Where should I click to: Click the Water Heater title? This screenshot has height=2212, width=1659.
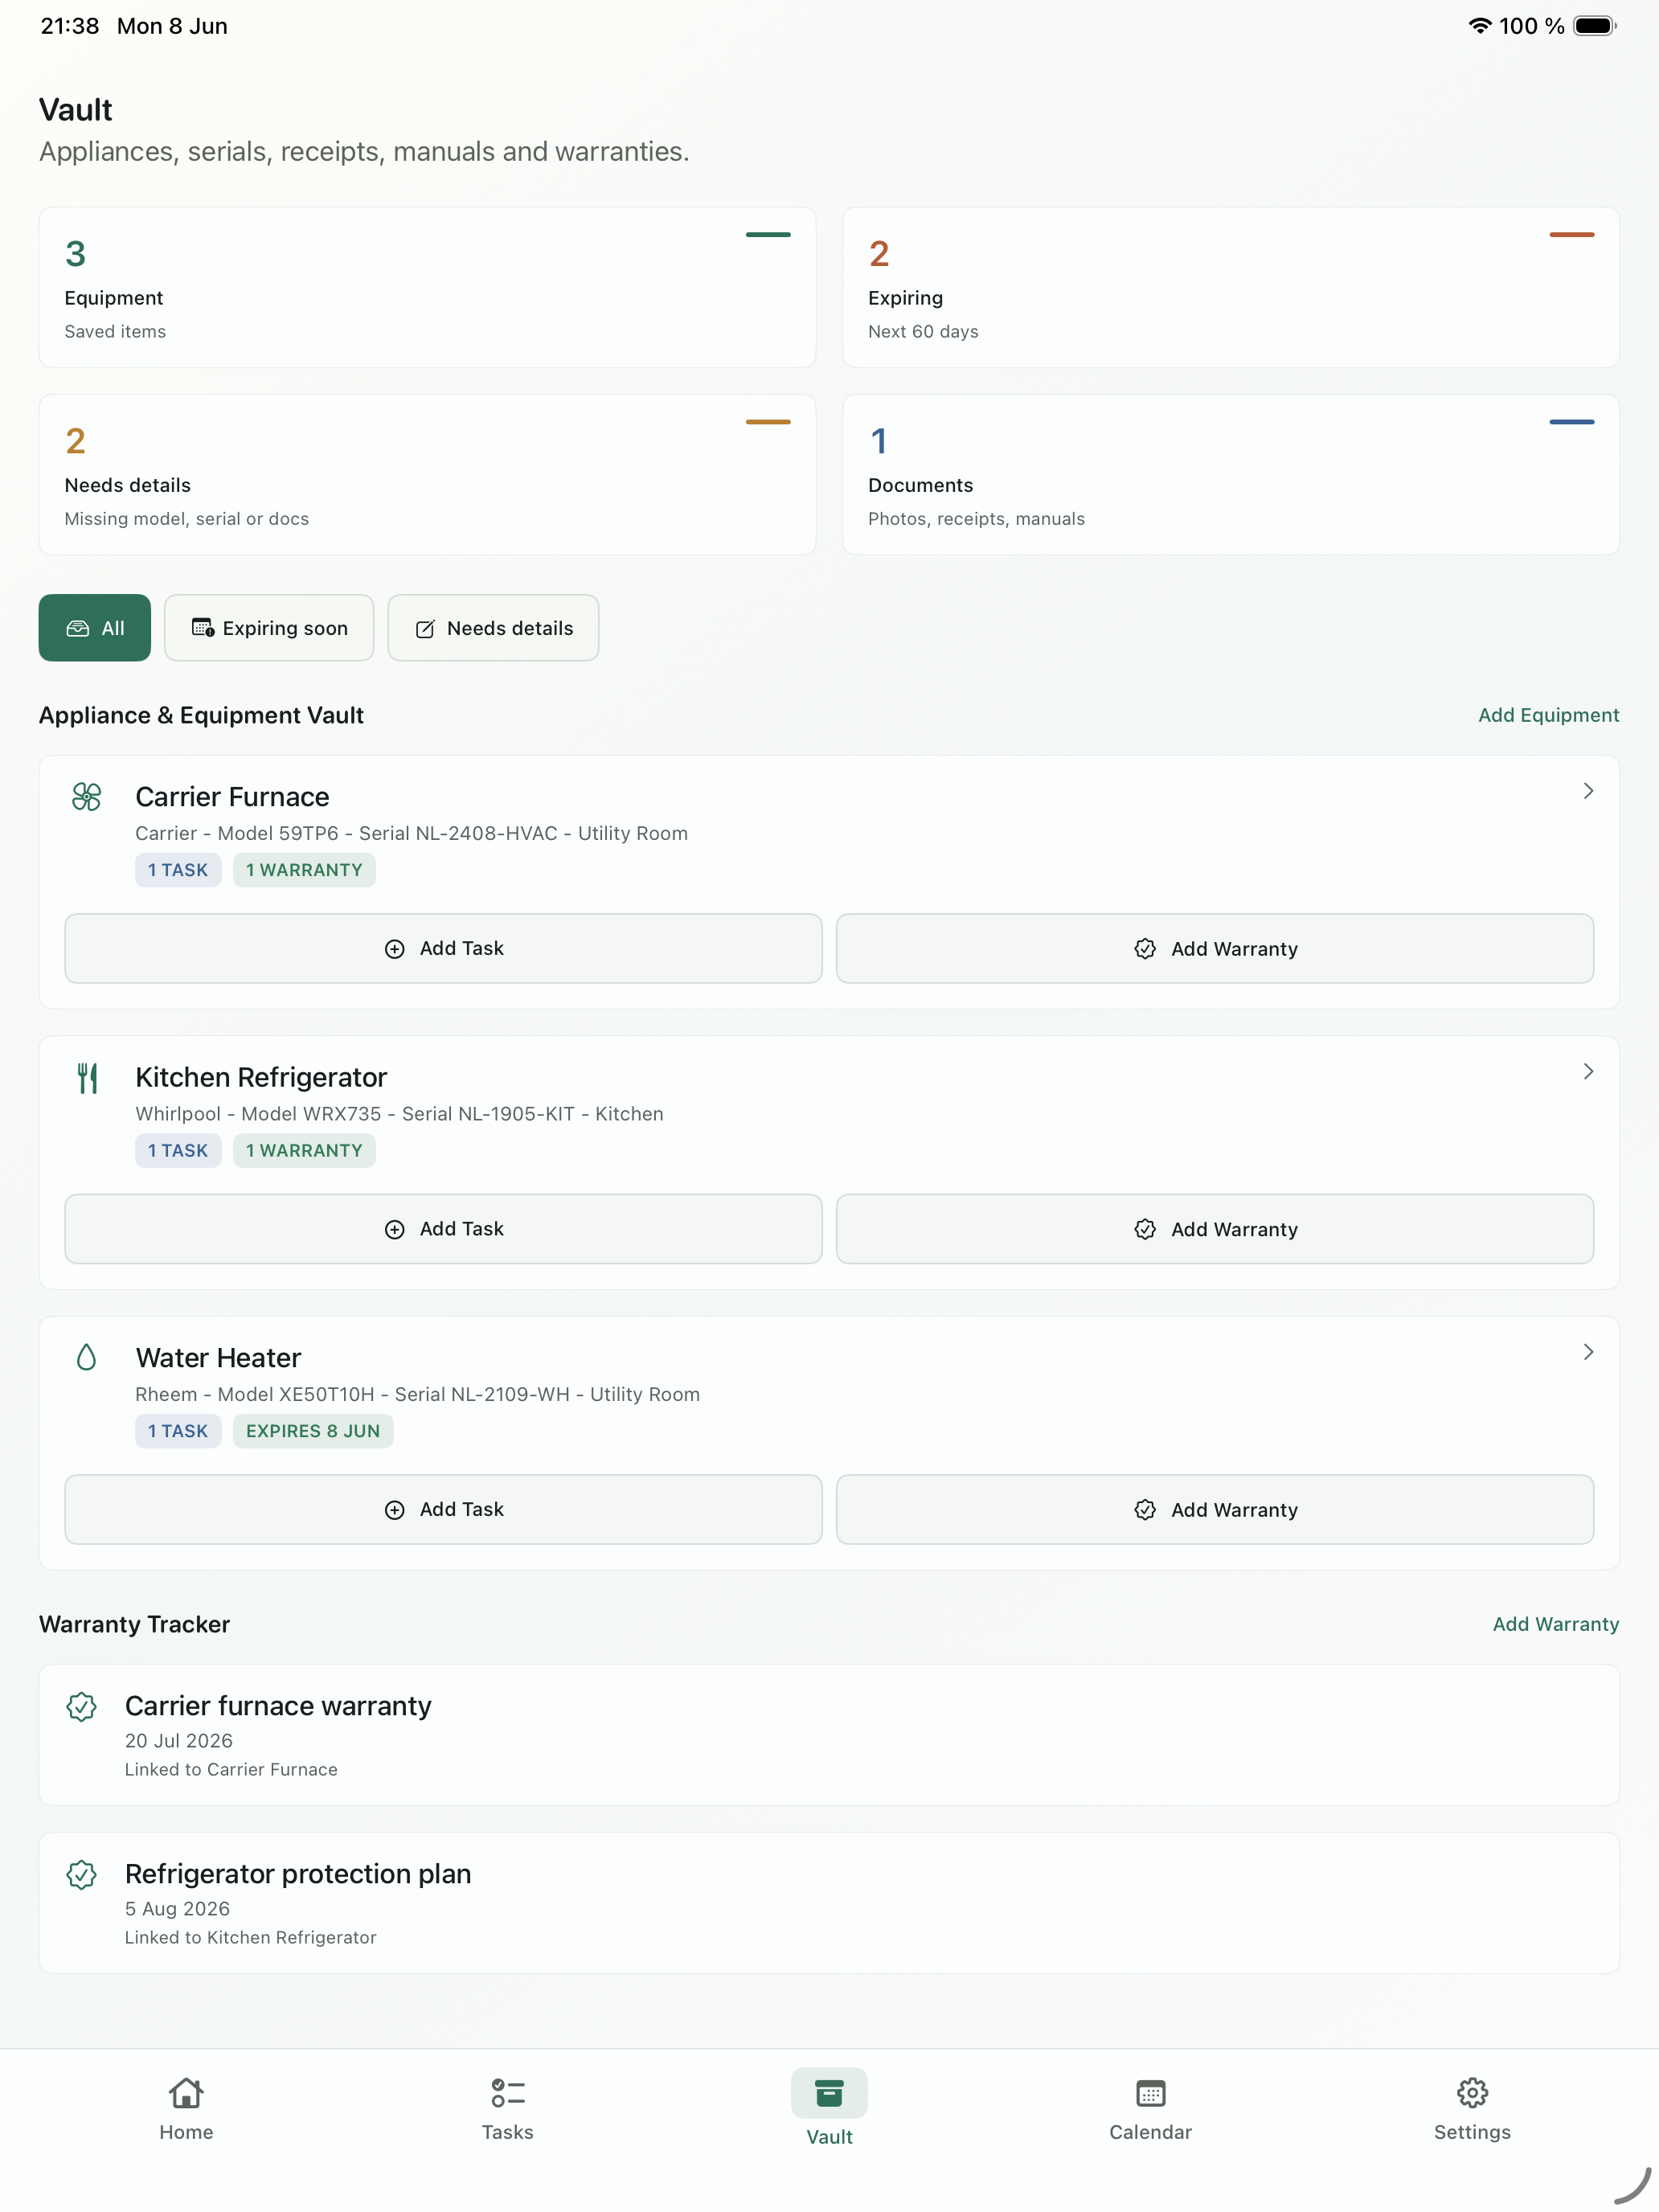[218, 1358]
